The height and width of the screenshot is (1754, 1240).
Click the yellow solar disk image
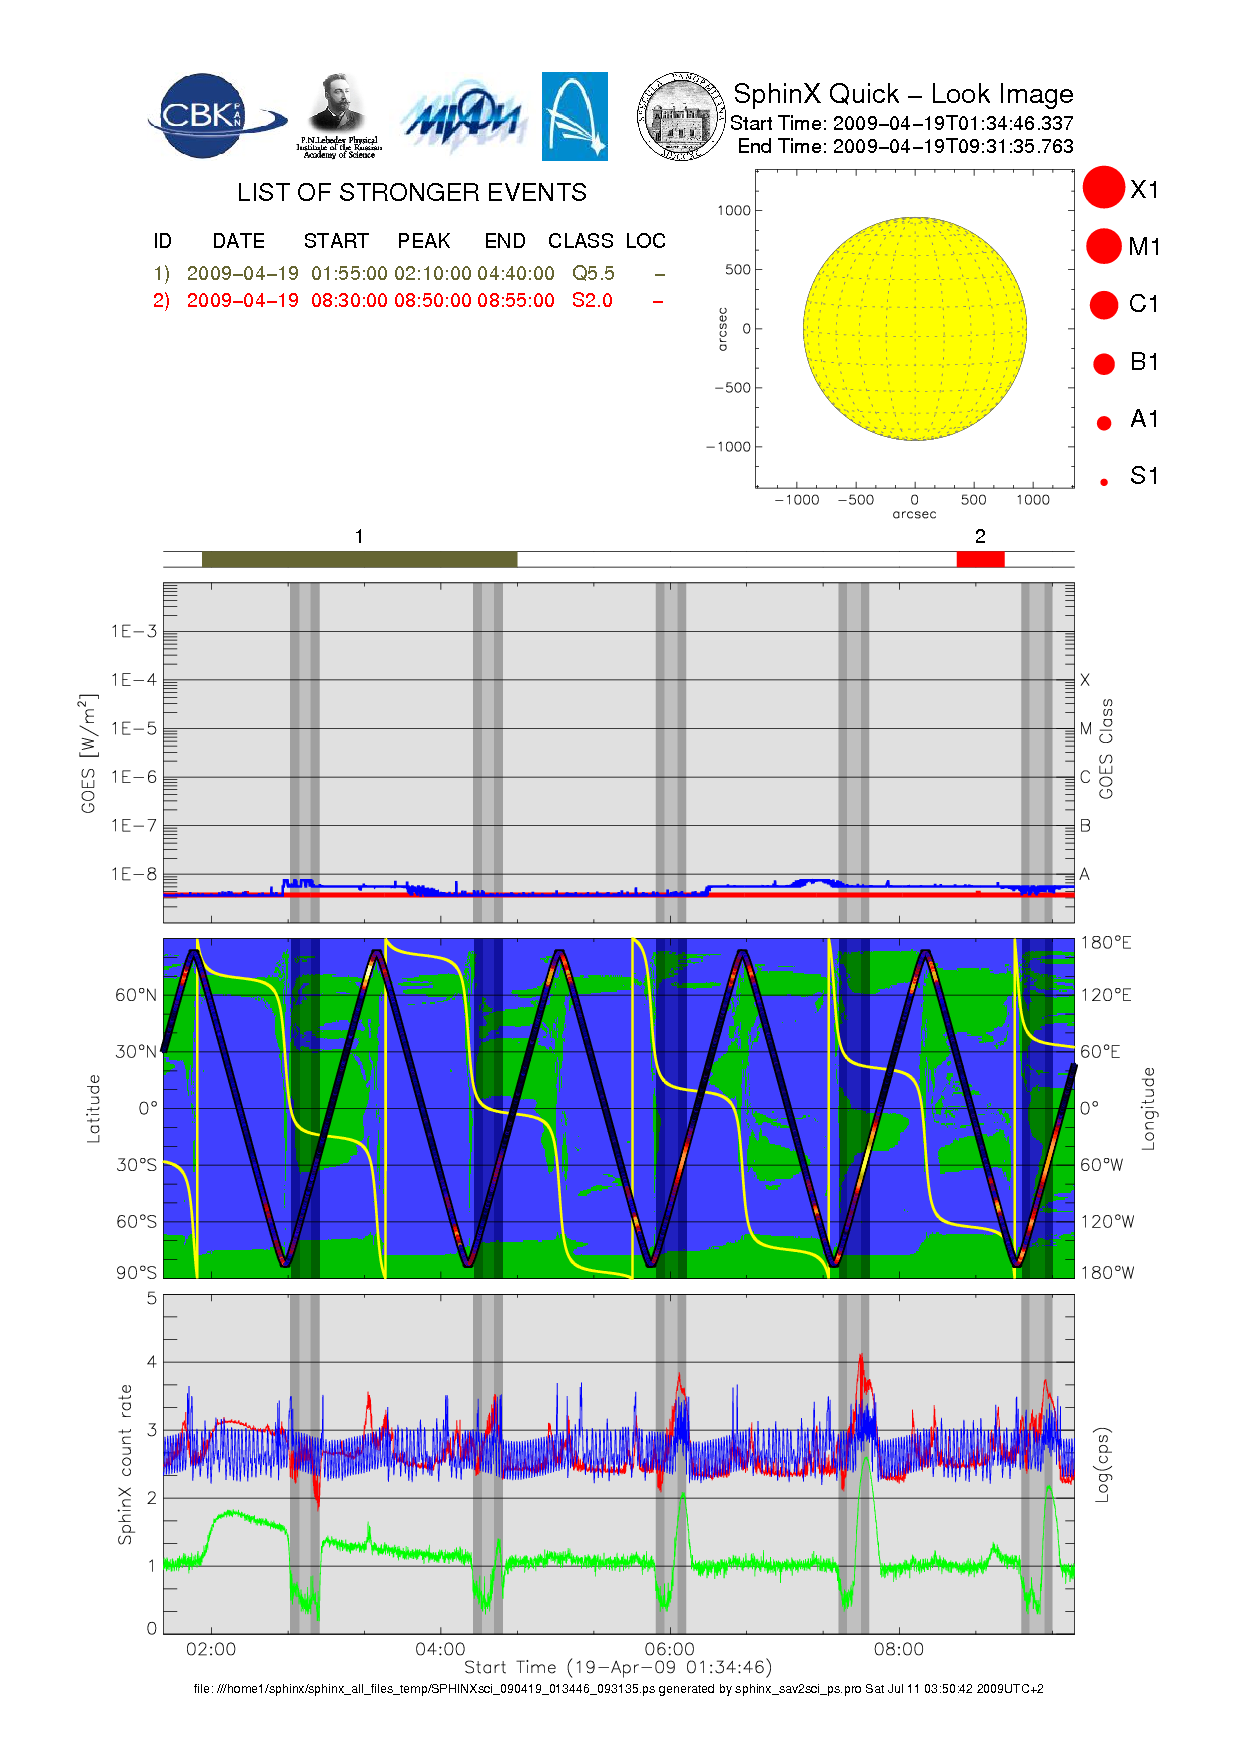click(x=914, y=328)
